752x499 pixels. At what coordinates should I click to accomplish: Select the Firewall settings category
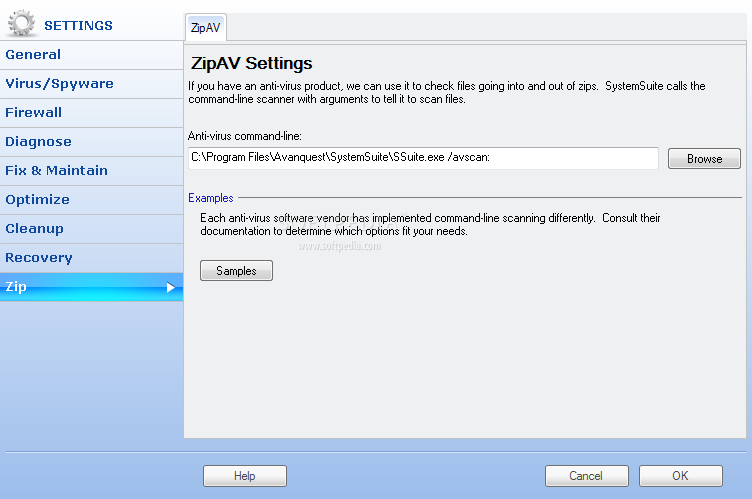coord(91,113)
